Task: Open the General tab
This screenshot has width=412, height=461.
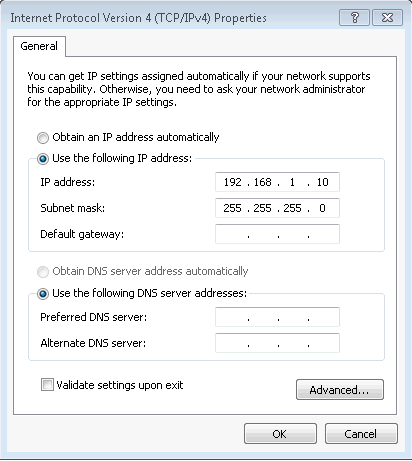Action: click(x=39, y=46)
